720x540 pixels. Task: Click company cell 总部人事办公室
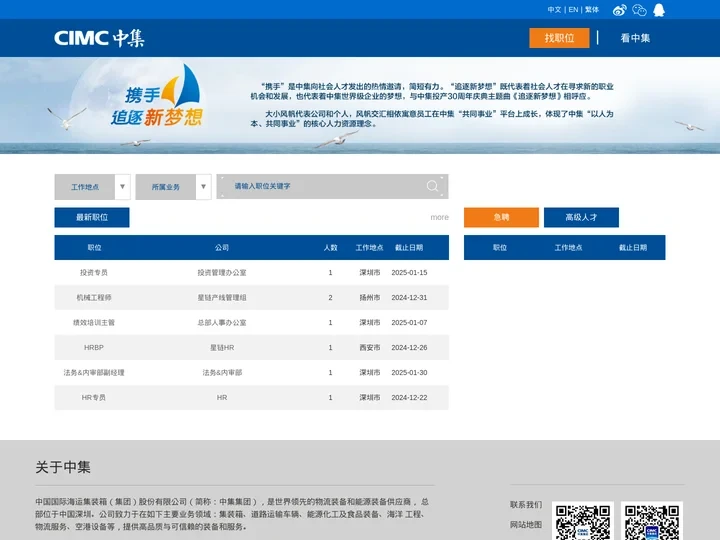[222, 322]
